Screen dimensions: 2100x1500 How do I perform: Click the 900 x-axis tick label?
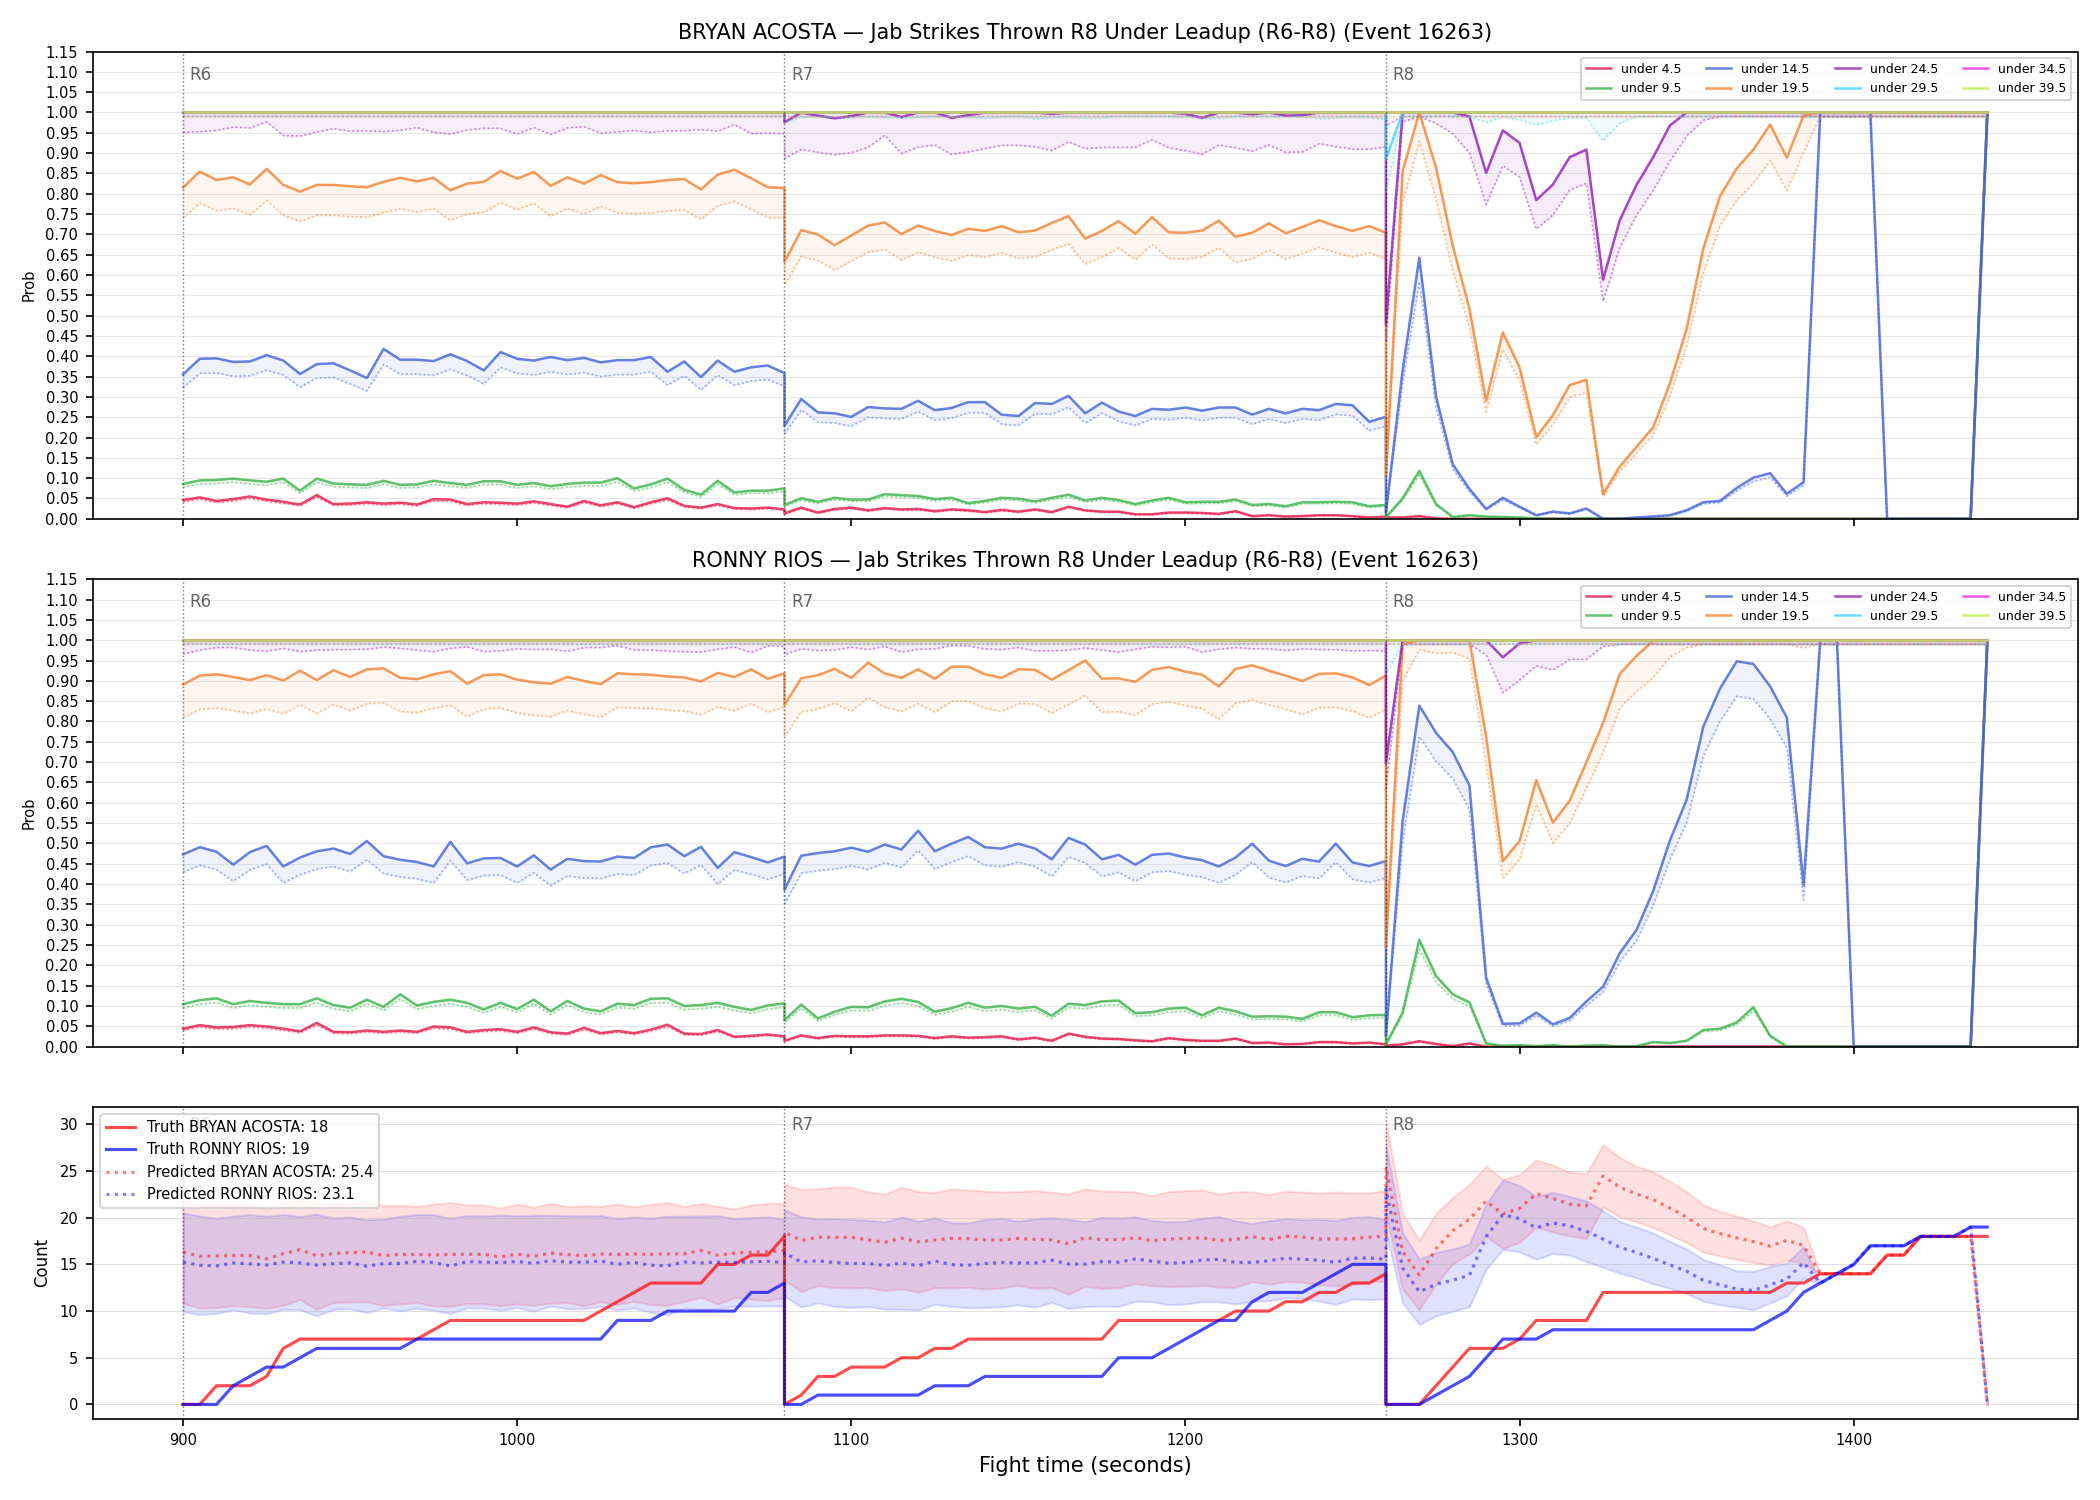pyautogui.click(x=182, y=1440)
